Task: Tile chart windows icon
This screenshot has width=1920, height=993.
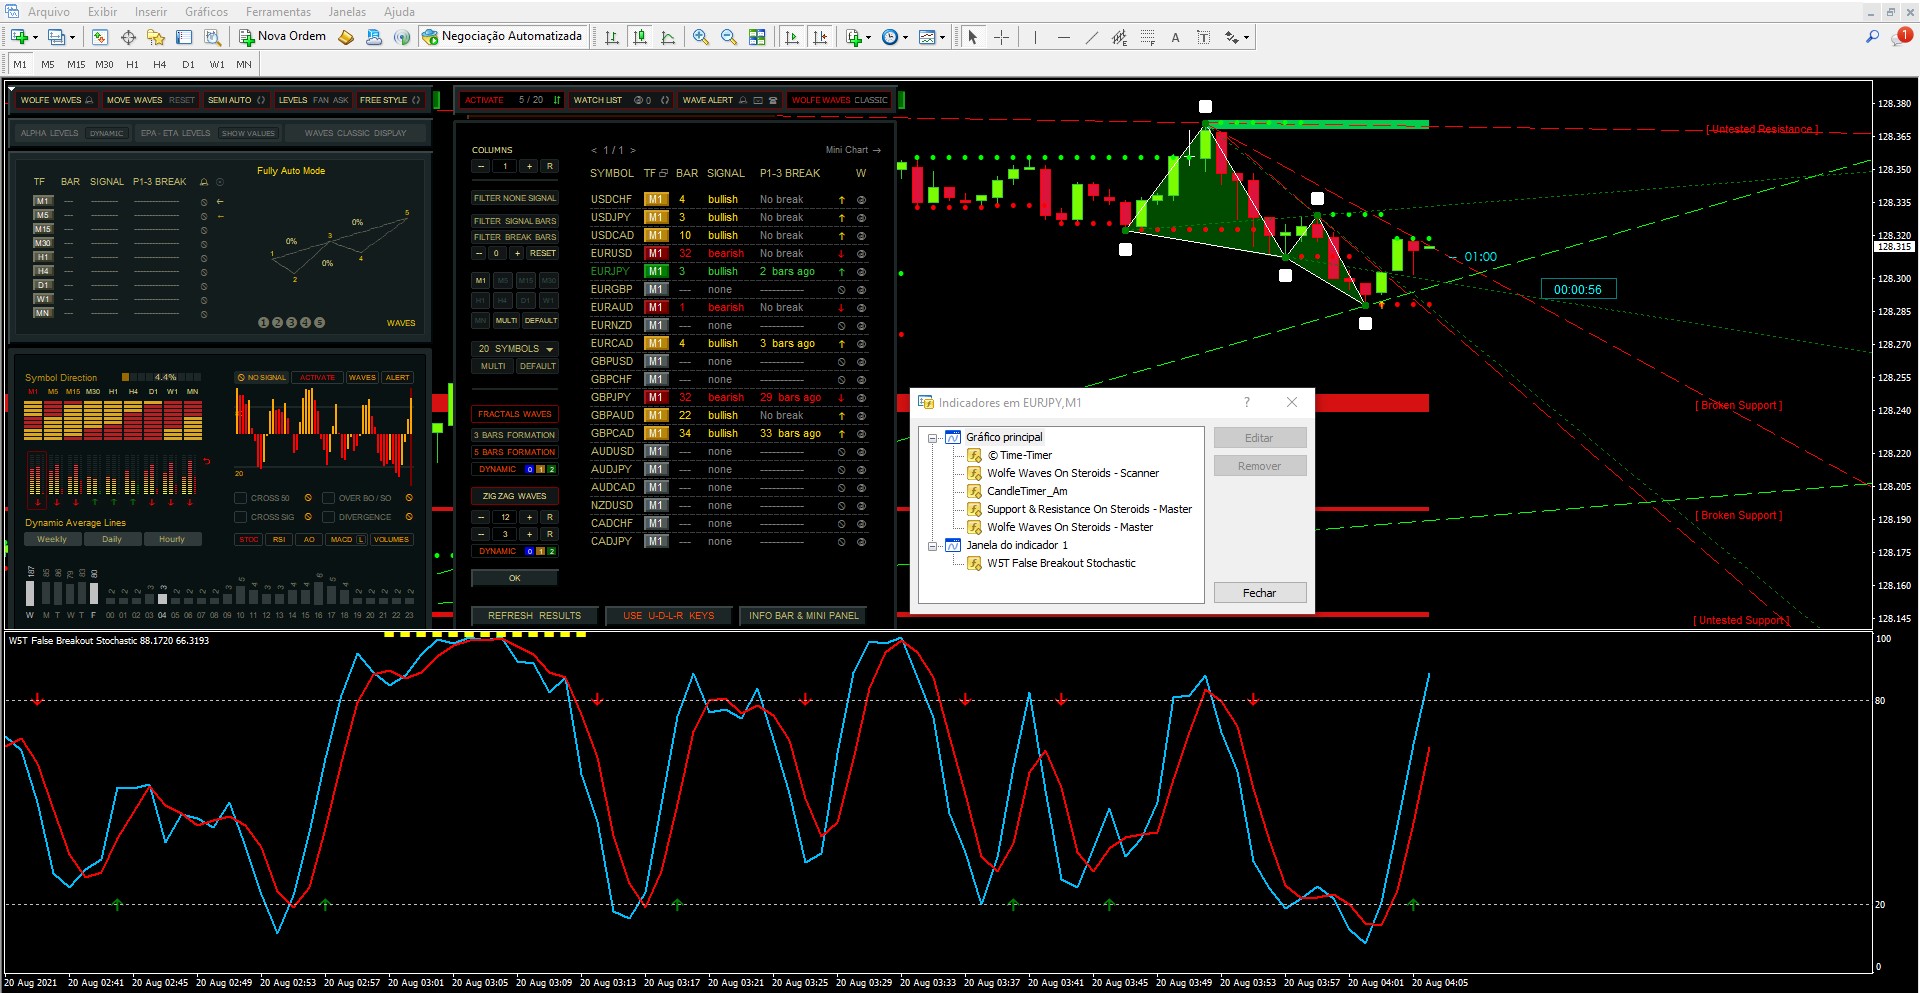Action: tap(757, 37)
